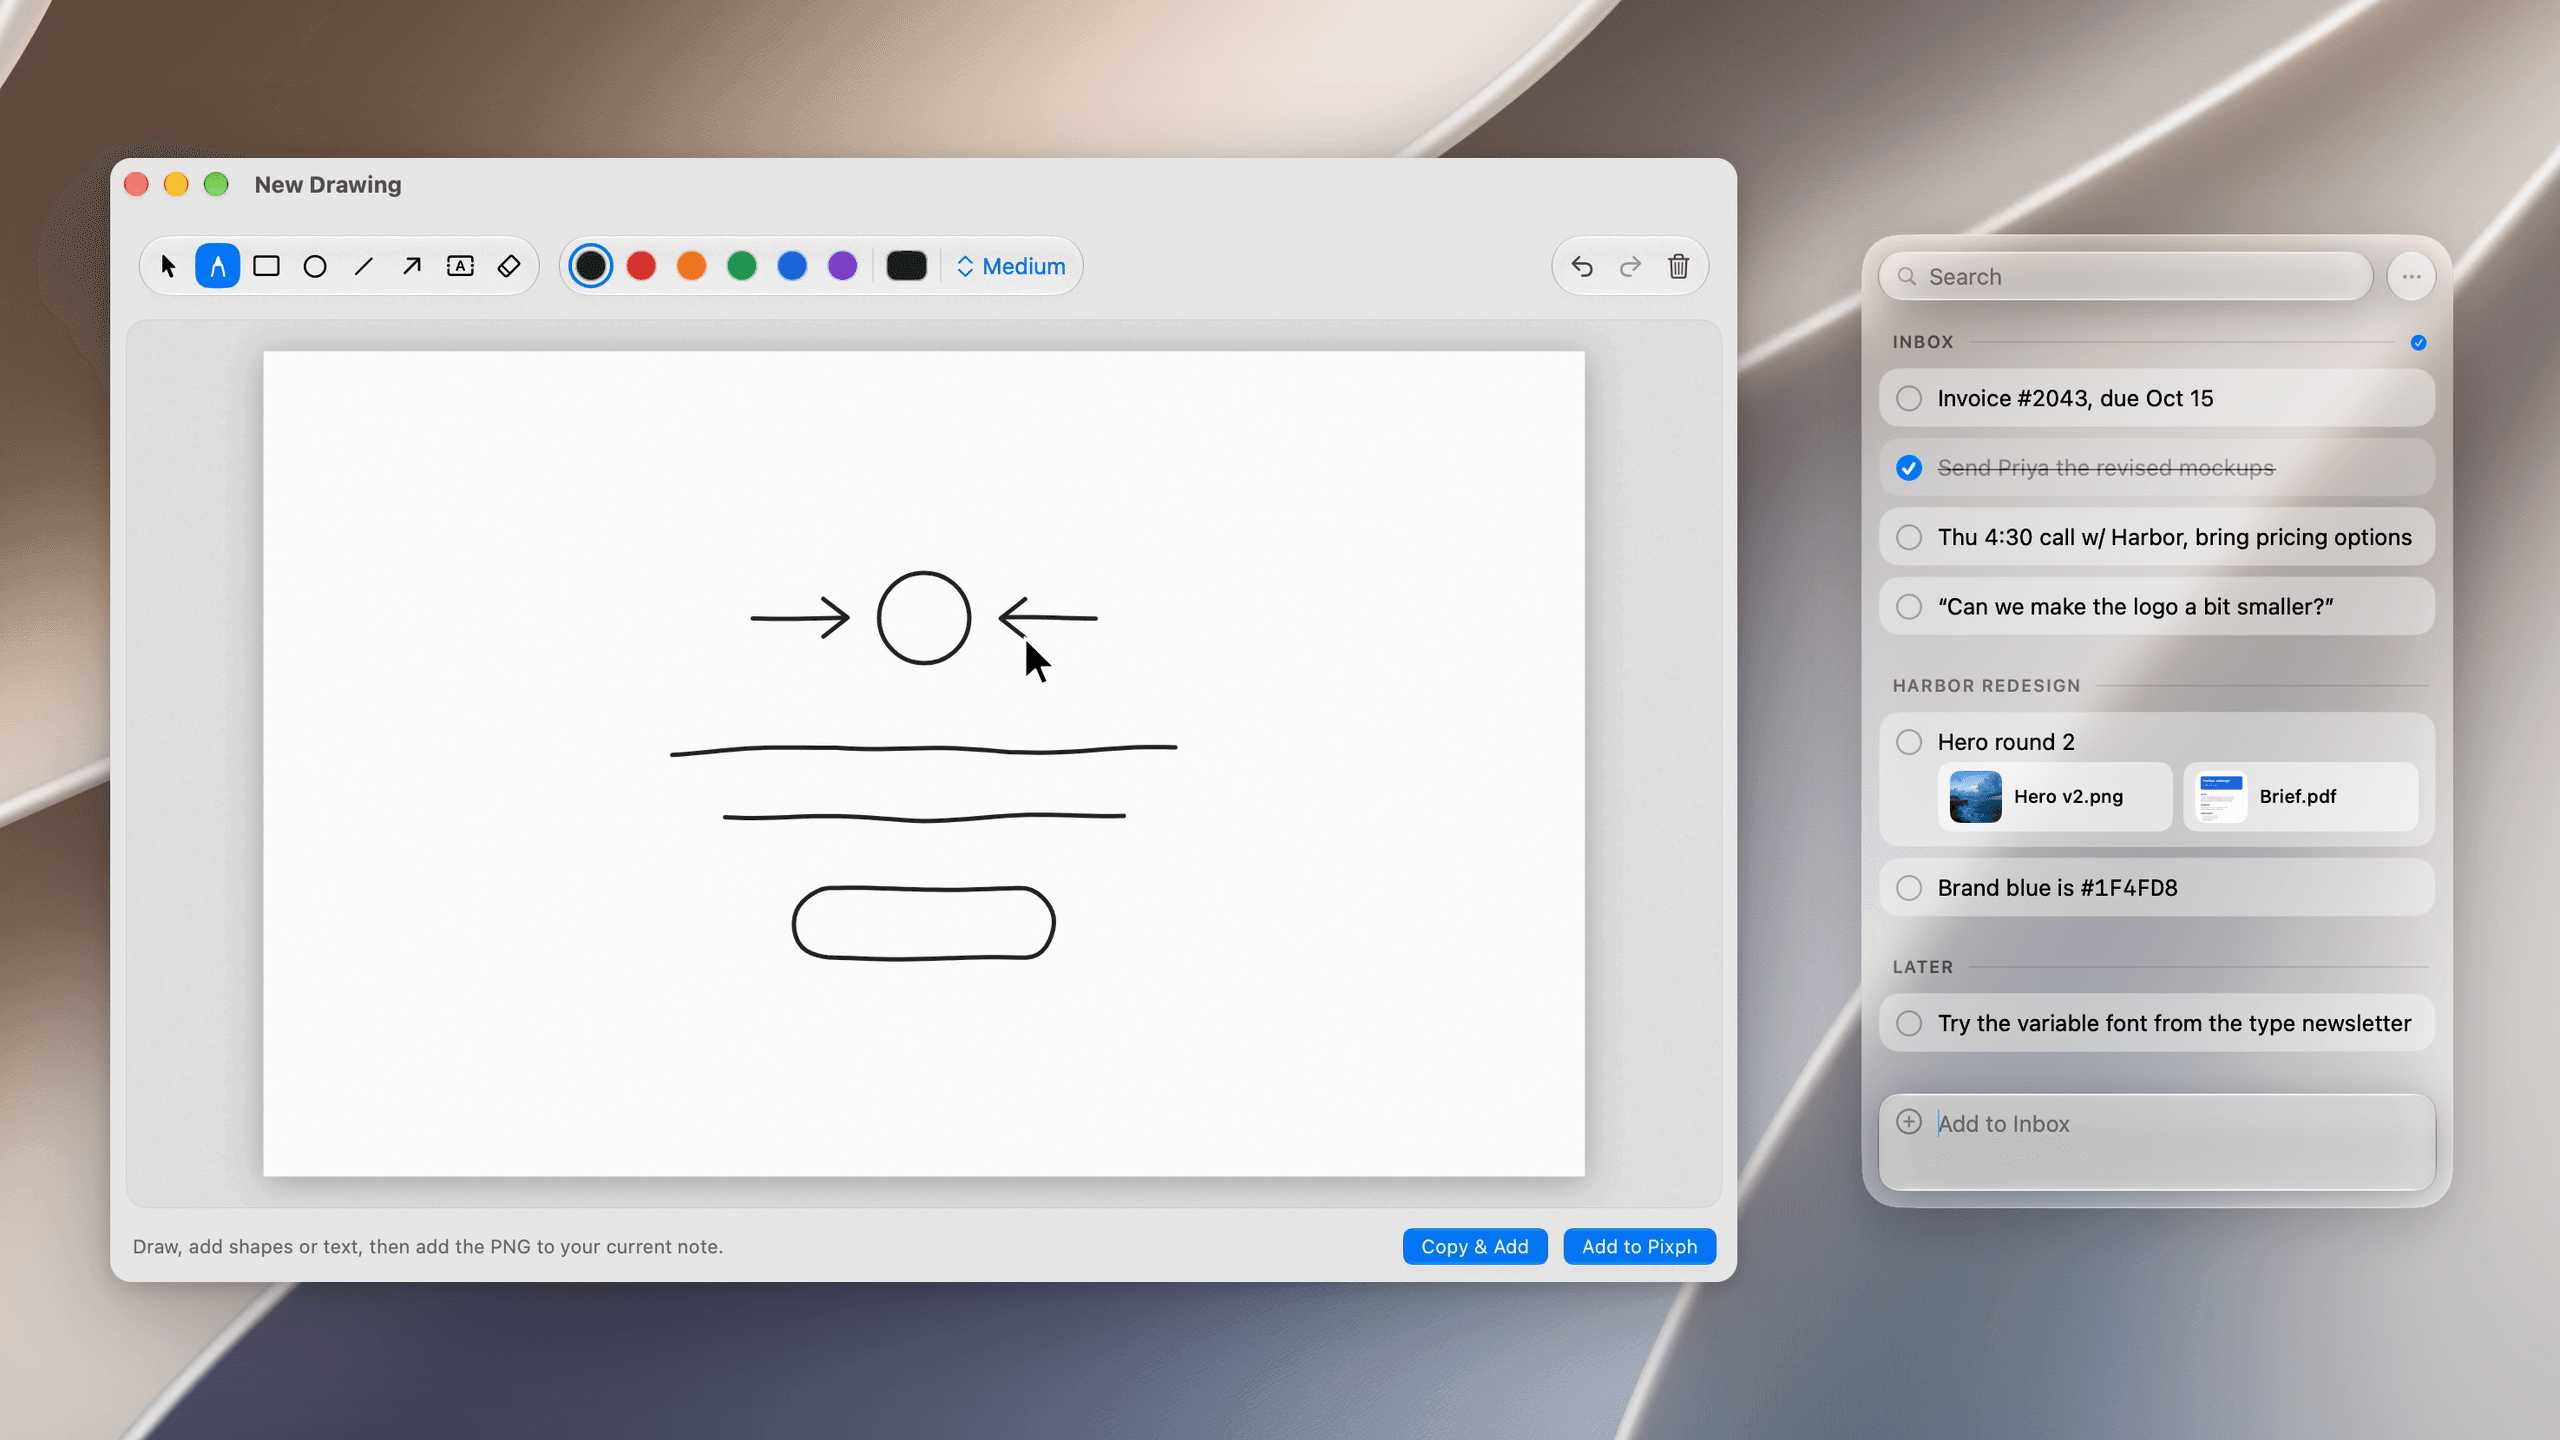Choose the red color swatch
2560x1440 pixels.
[641, 266]
